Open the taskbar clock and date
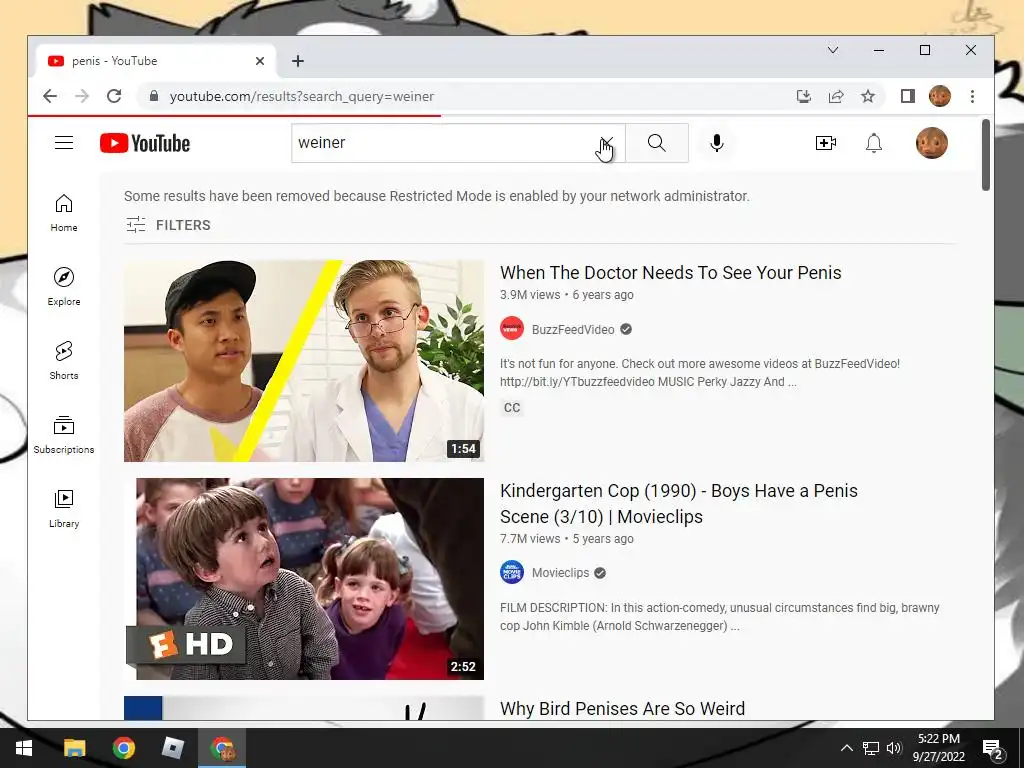 938,748
